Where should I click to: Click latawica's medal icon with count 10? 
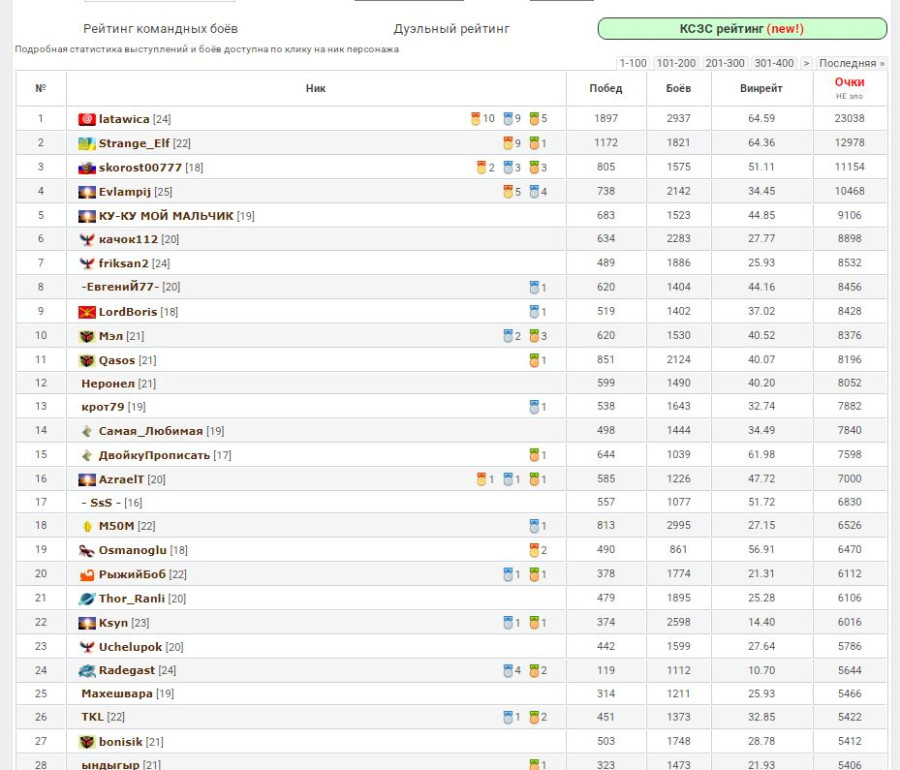pyautogui.click(x=476, y=119)
